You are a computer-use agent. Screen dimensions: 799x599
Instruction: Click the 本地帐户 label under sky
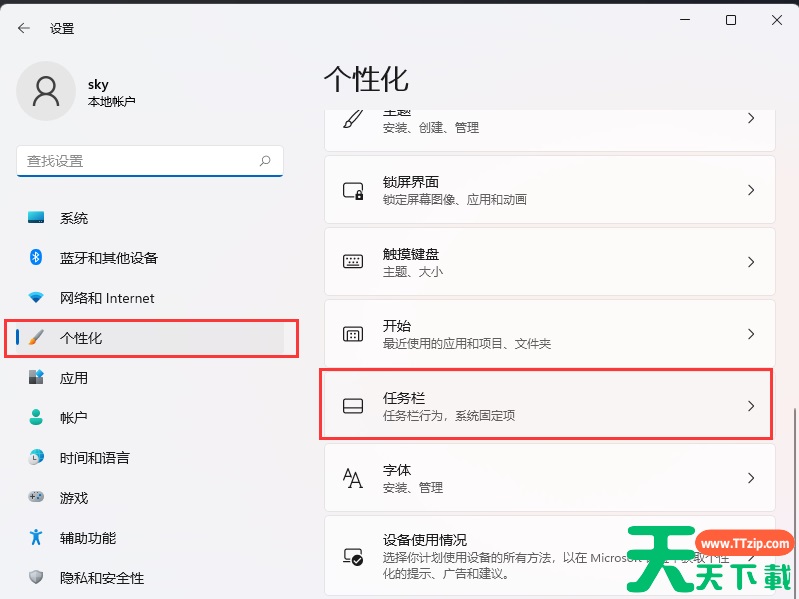click(112, 101)
